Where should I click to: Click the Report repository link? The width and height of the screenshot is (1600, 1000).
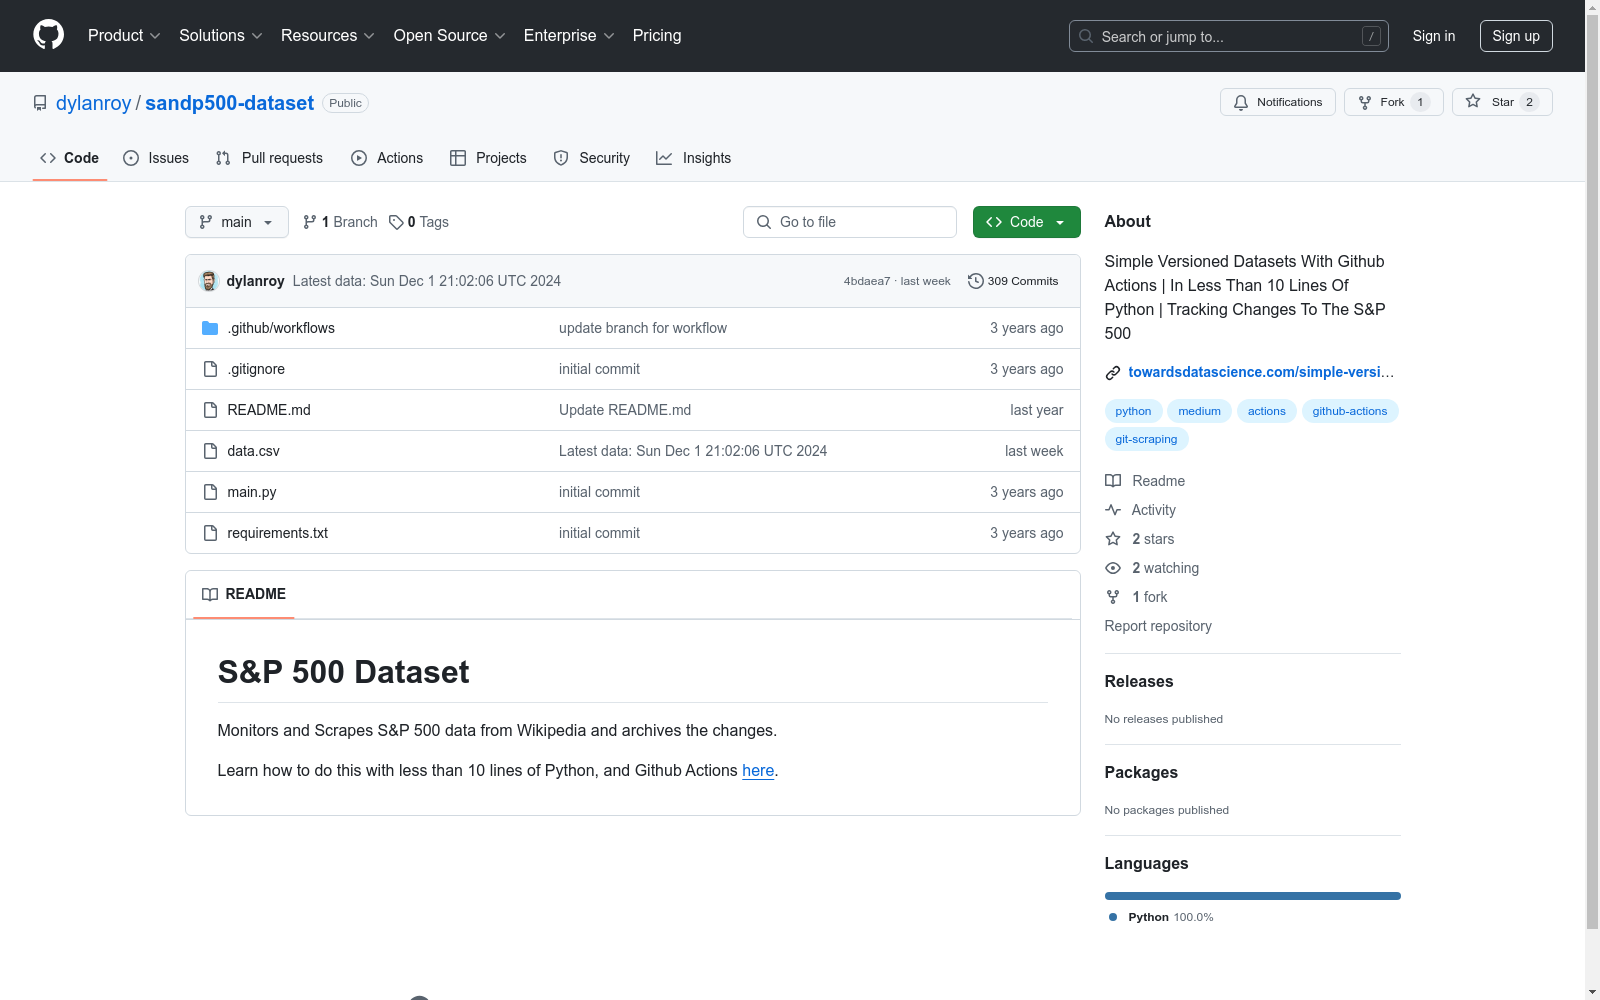coord(1158,626)
